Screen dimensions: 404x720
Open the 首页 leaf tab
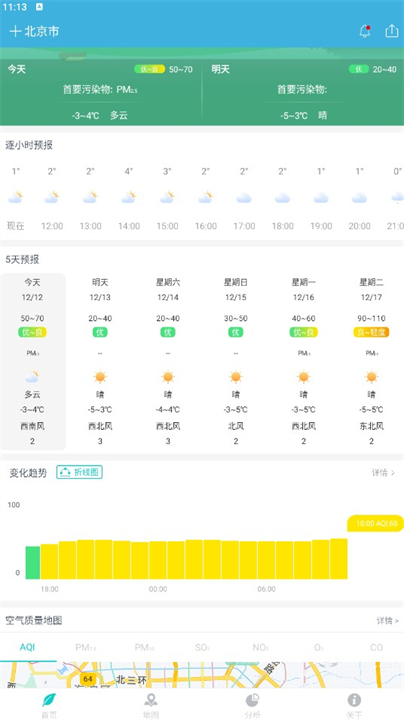coord(49,706)
